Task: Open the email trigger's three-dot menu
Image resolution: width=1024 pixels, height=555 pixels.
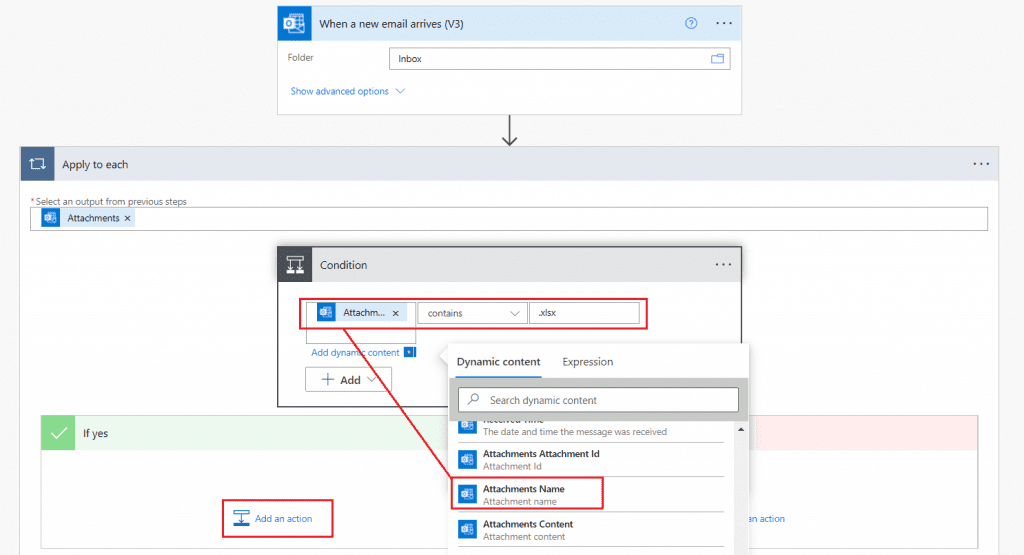Action: point(724,24)
